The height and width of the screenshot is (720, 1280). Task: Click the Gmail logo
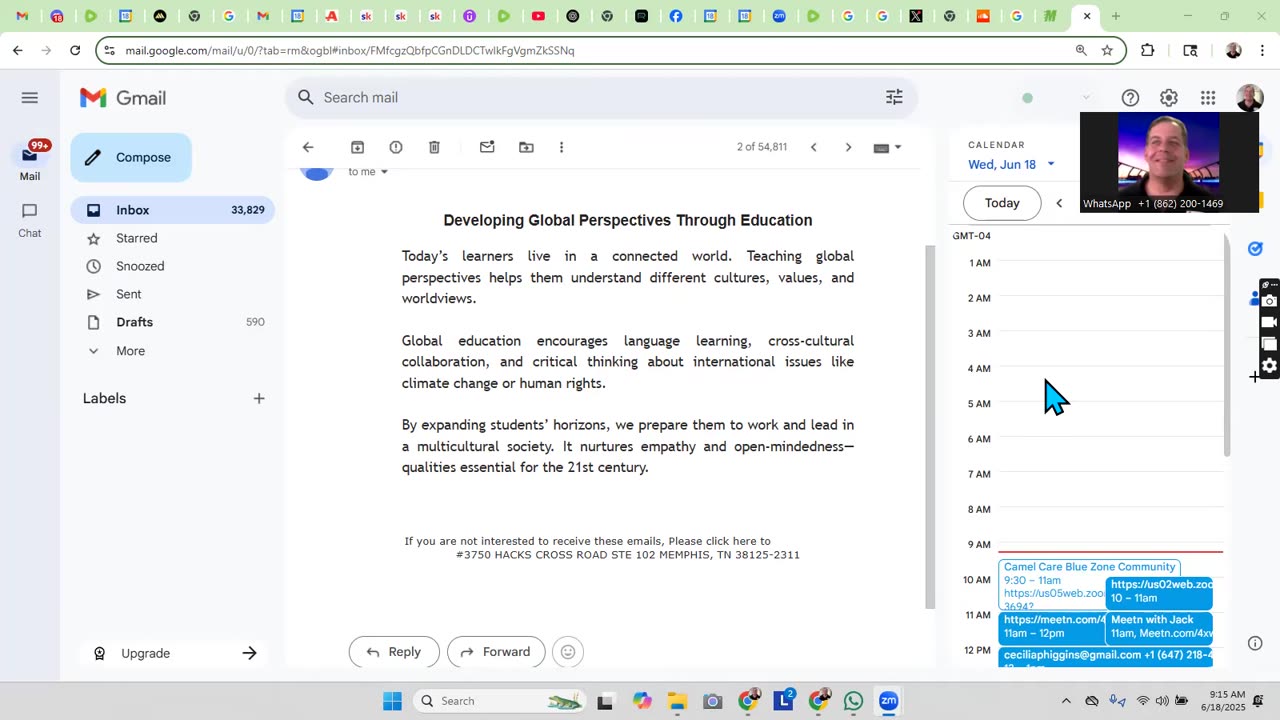coord(123,98)
